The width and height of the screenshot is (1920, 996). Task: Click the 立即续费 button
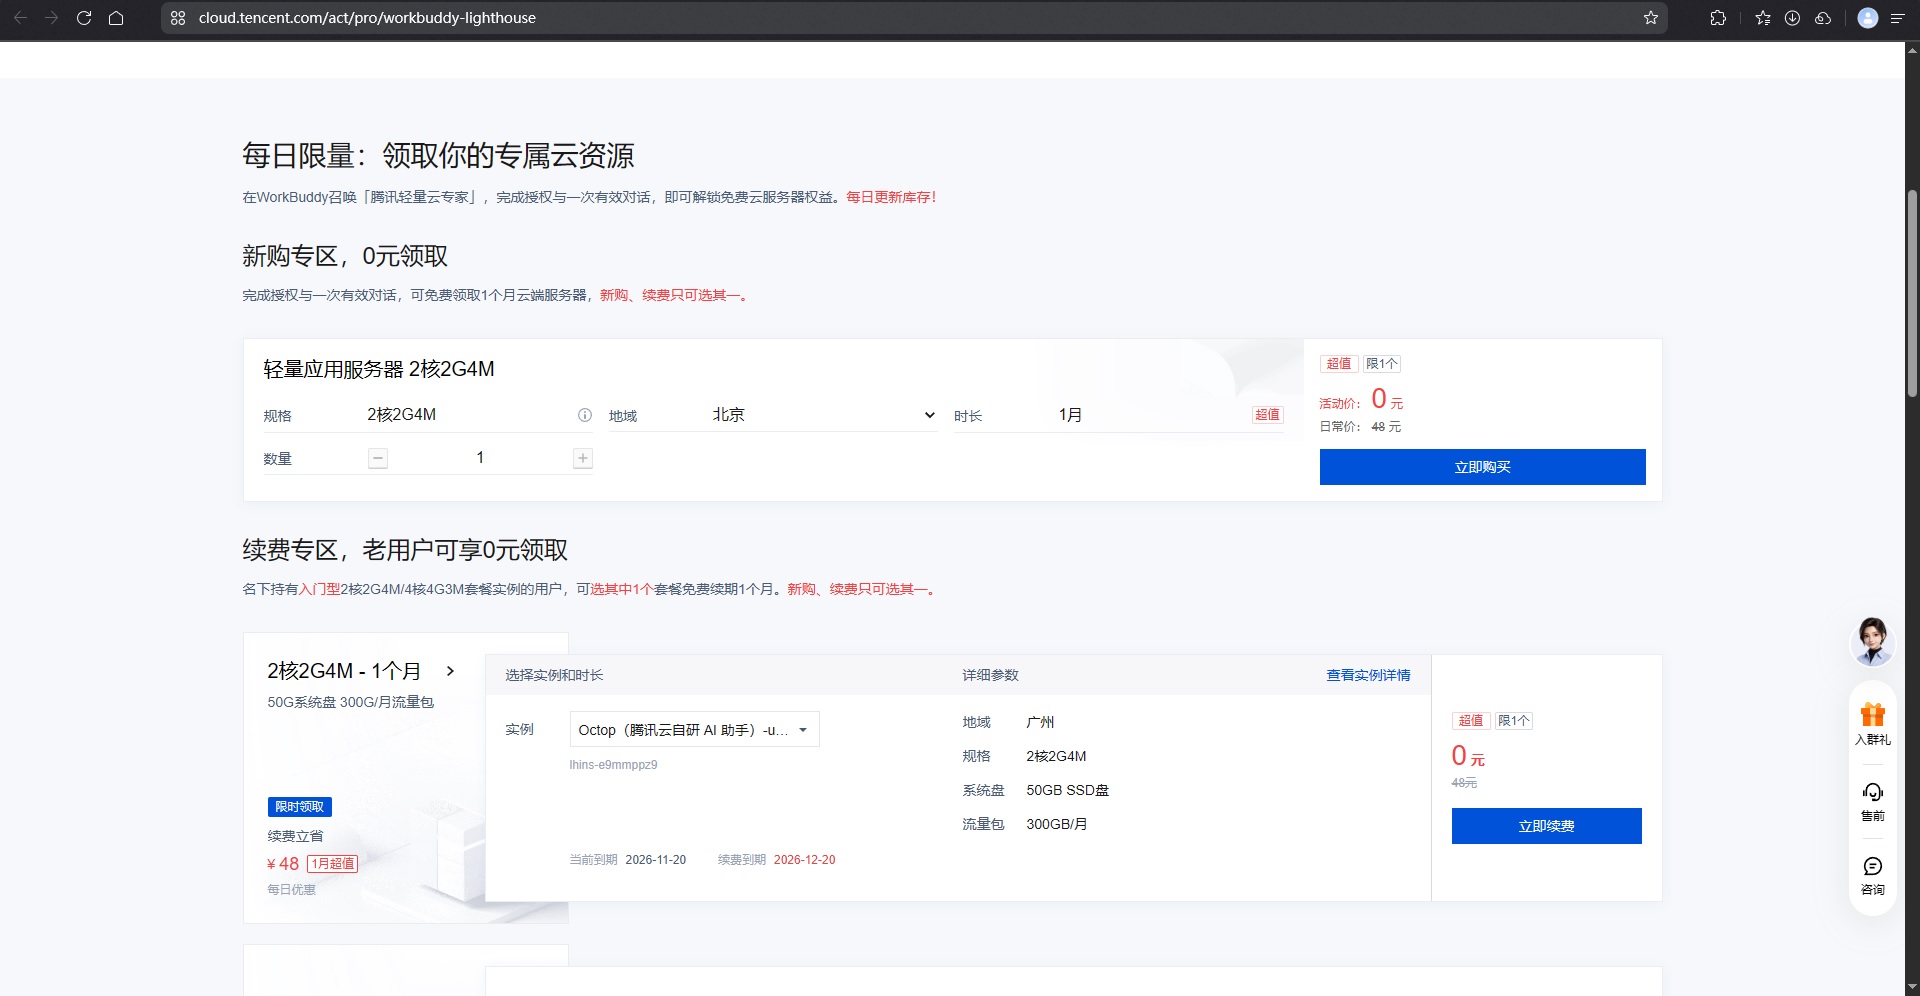pyautogui.click(x=1546, y=826)
